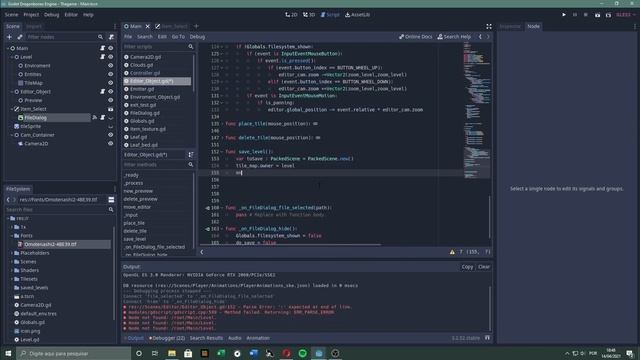
Task: Add a new node with plus icon
Action: (x=9, y=37)
